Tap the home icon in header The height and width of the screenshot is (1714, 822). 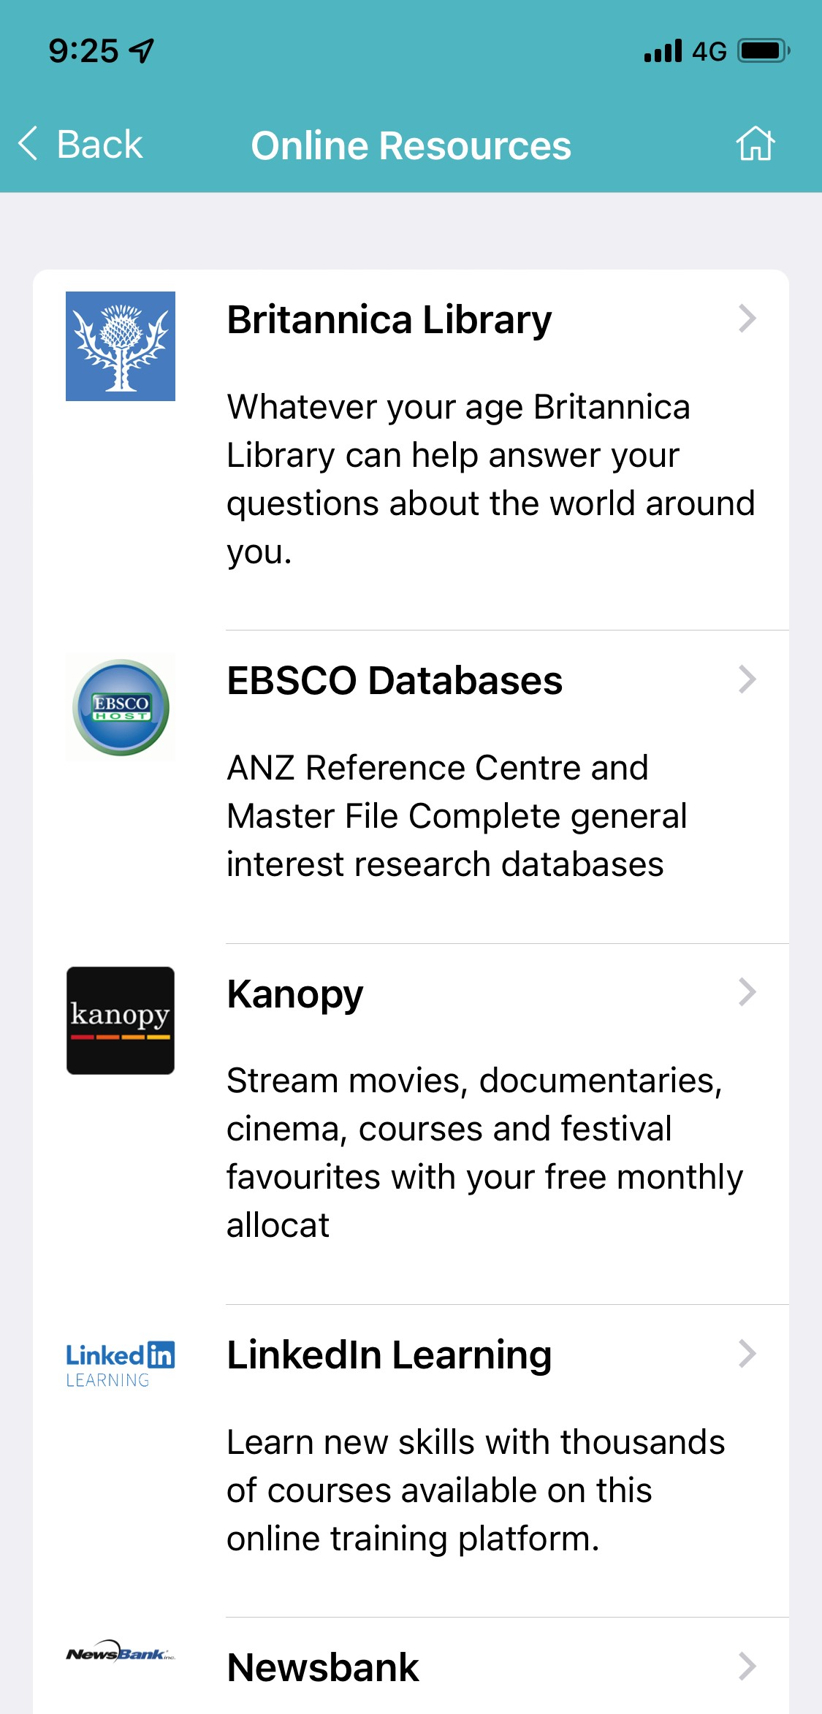(755, 144)
